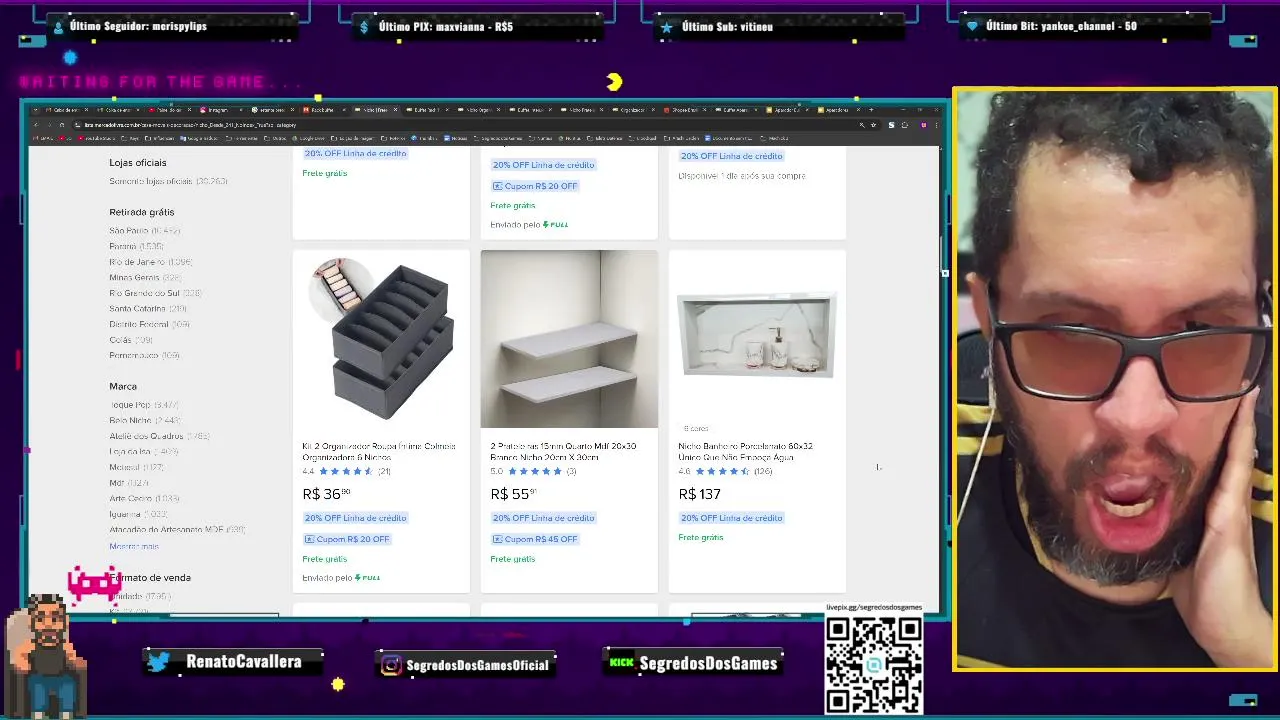Click the KICK logo beside SegredosDosGames
The height and width of the screenshot is (720, 1280).
click(622, 662)
